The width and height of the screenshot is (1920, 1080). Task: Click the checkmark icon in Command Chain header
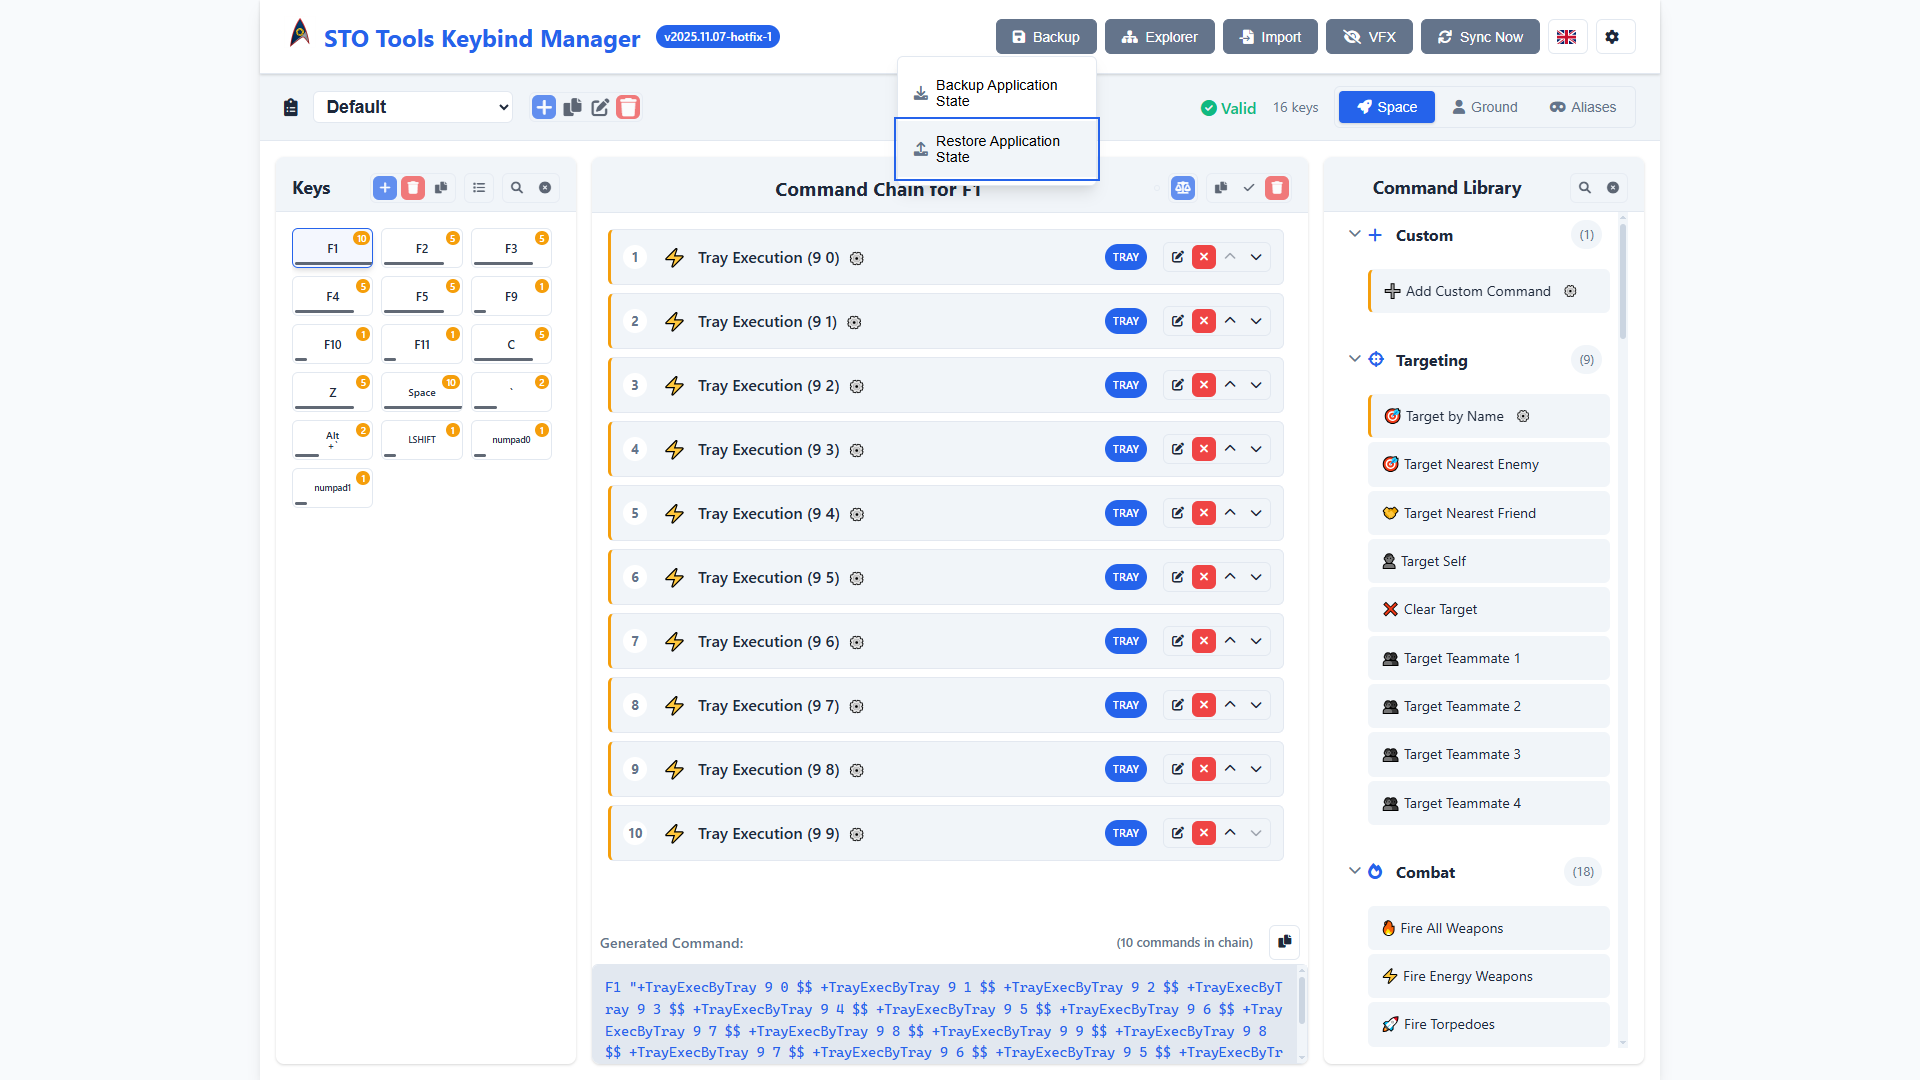click(1249, 188)
